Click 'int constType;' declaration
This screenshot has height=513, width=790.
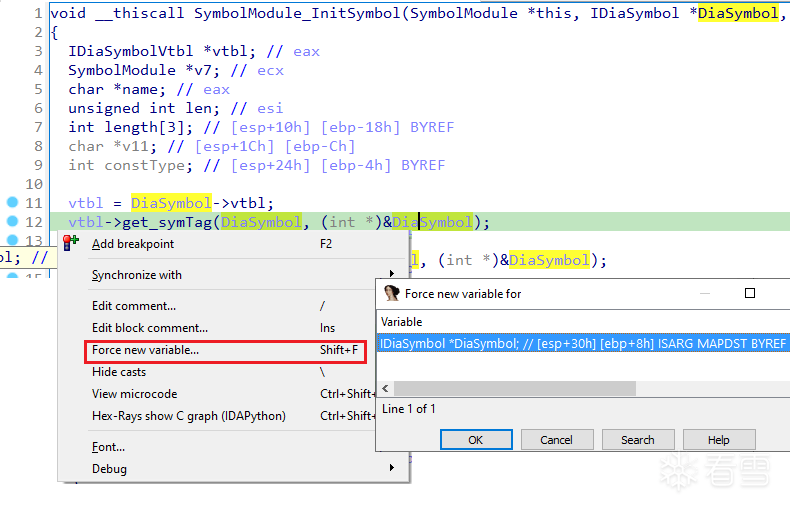pos(130,165)
